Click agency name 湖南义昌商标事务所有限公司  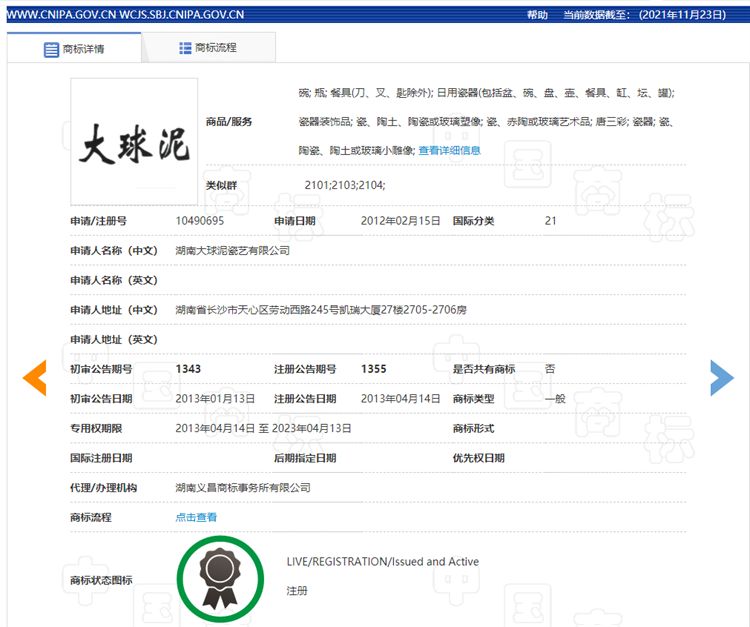pyautogui.click(x=242, y=487)
